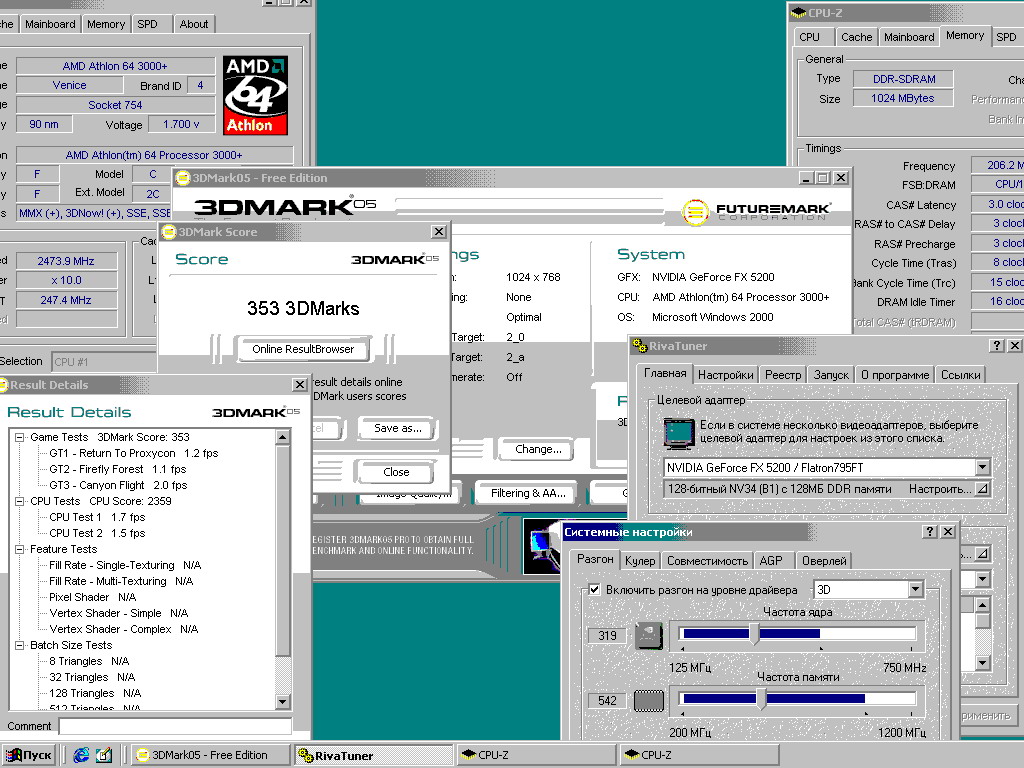Click the second quick launch icon in taskbar

coord(104,755)
